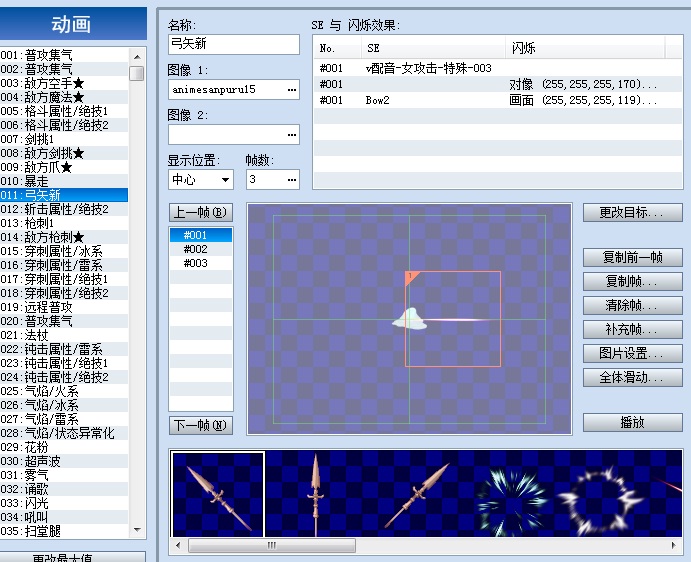Click the animation list scroll up arrow
This screenshot has height=562, width=691.
click(x=137, y=57)
